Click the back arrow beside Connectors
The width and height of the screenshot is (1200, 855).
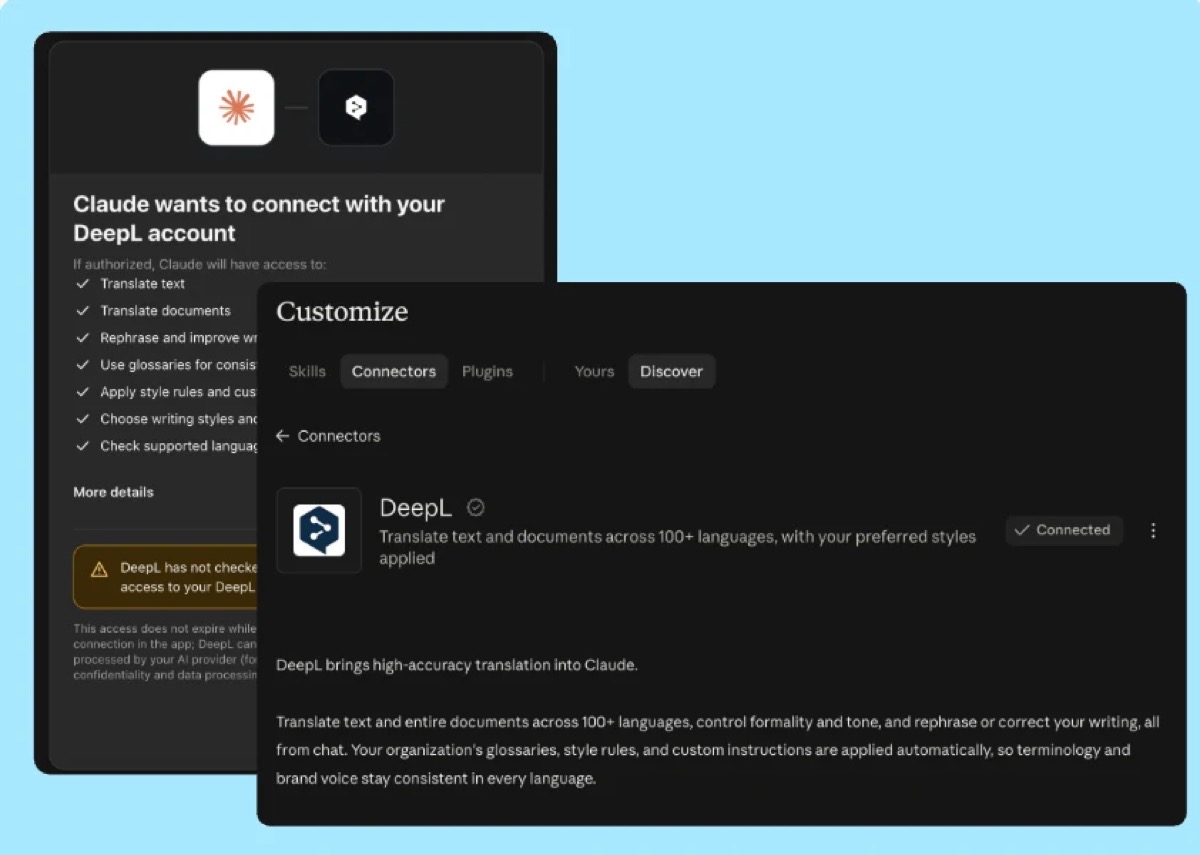point(282,436)
